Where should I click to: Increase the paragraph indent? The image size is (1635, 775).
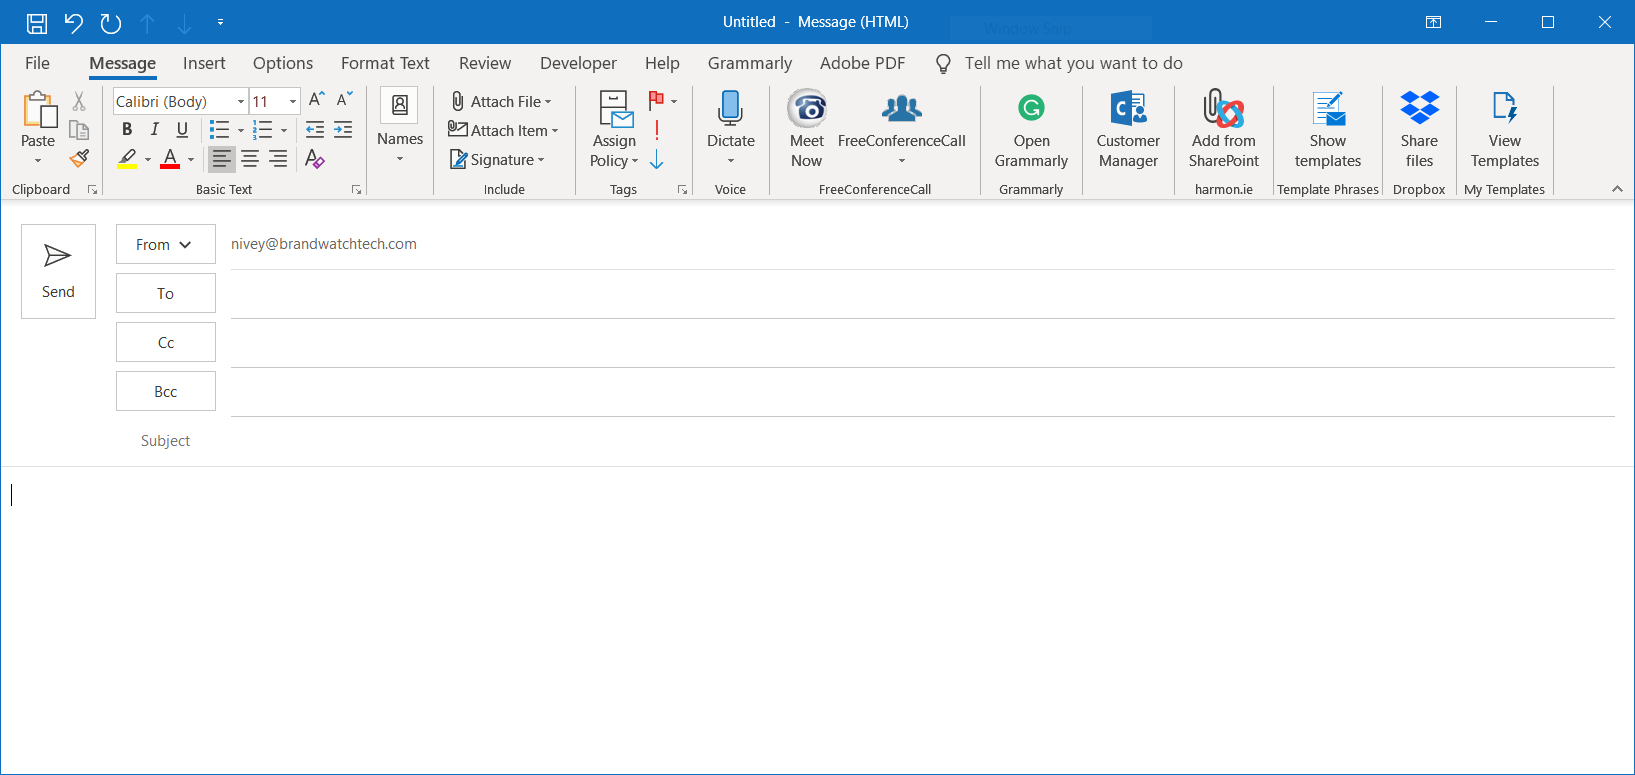[x=343, y=129]
